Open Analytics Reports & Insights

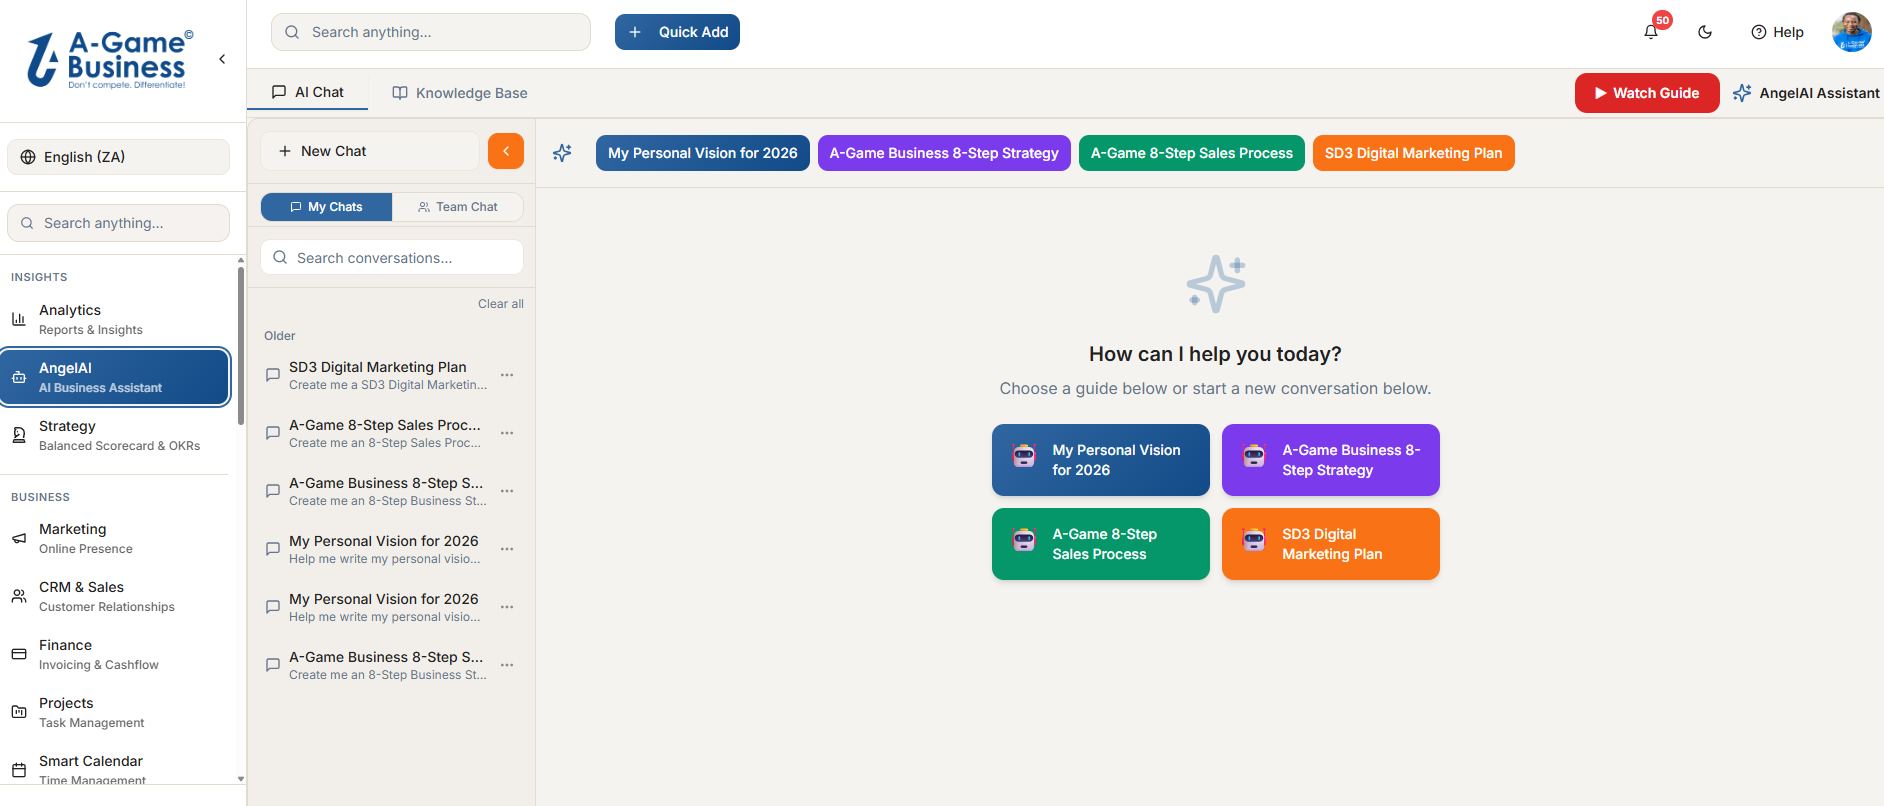click(116, 319)
